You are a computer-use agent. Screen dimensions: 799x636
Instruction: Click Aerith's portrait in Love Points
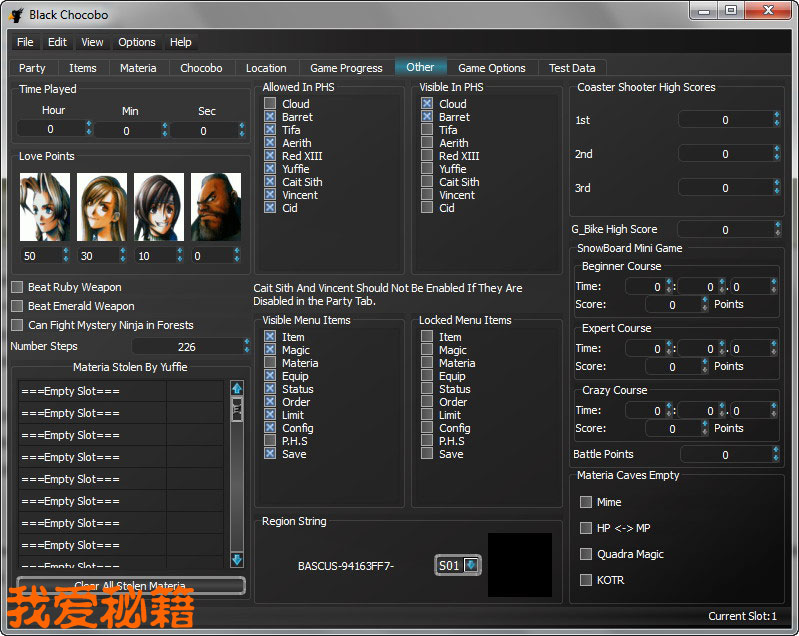coord(45,208)
